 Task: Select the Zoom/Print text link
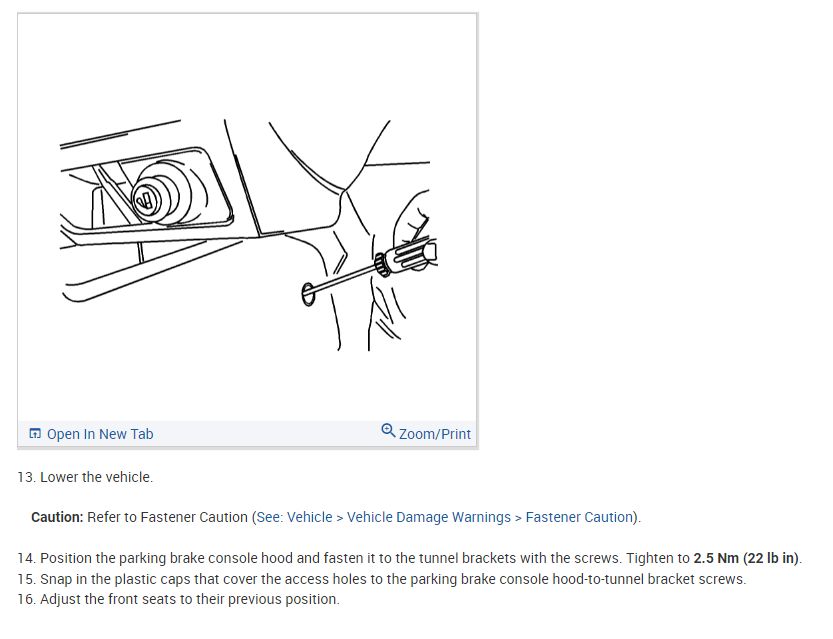point(435,434)
